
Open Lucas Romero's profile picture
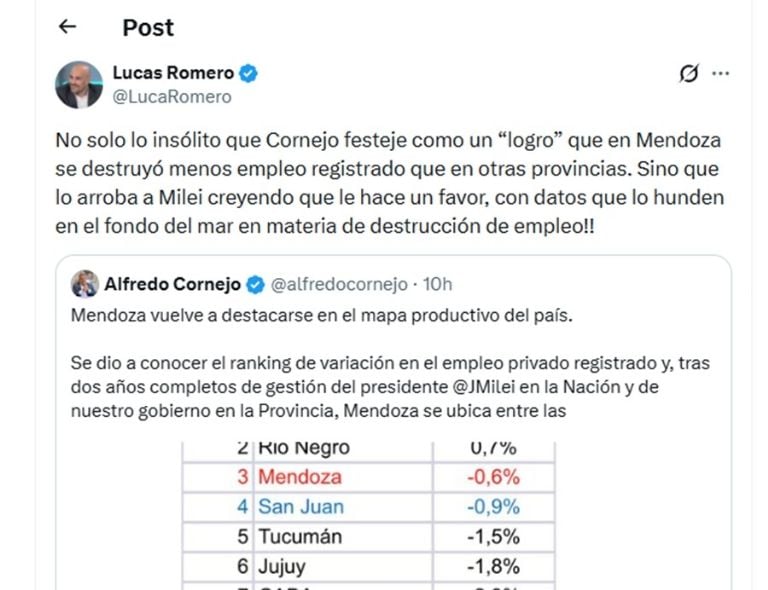coord(79,85)
